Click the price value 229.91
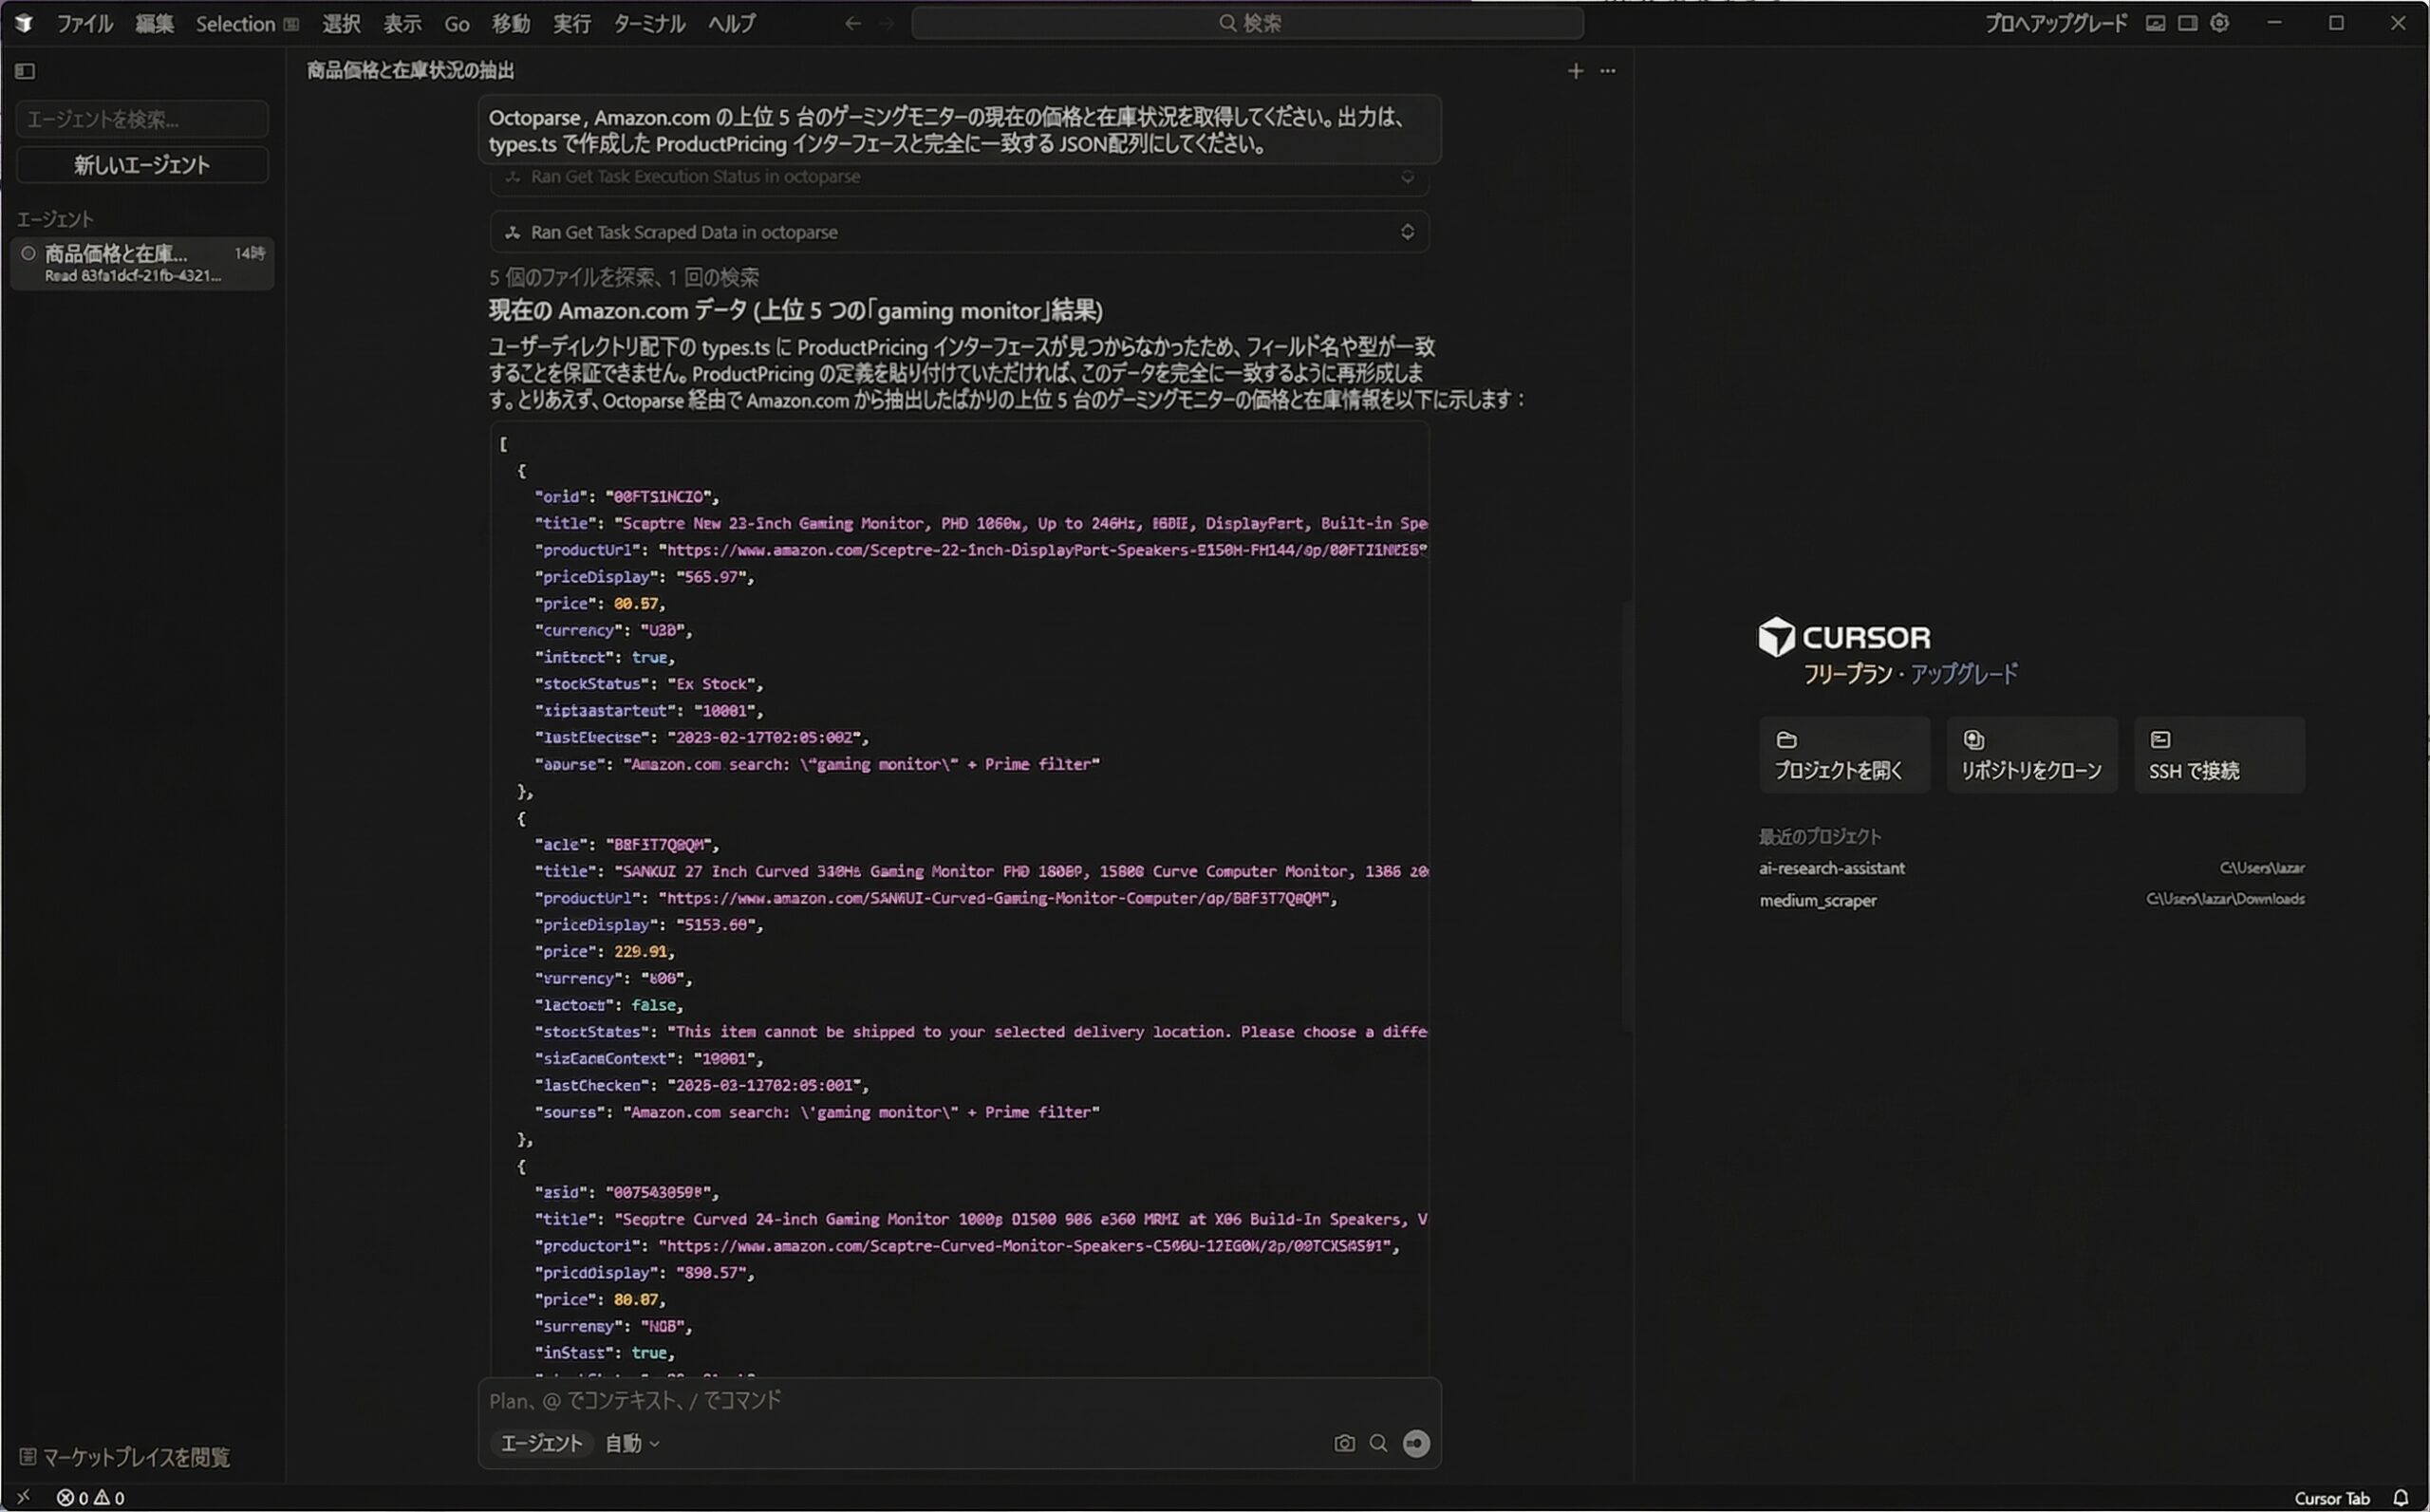This screenshot has height=1512, width=2430. coord(640,952)
